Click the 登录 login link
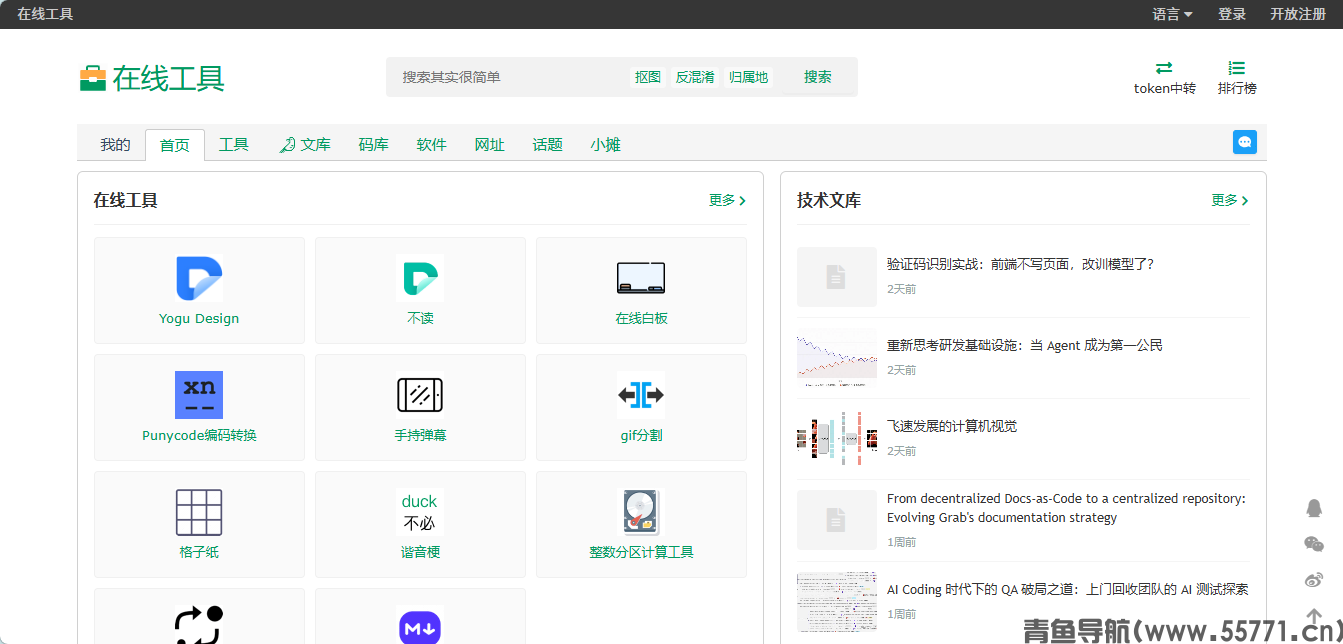The image size is (1343, 644). pyautogui.click(x=1232, y=14)
